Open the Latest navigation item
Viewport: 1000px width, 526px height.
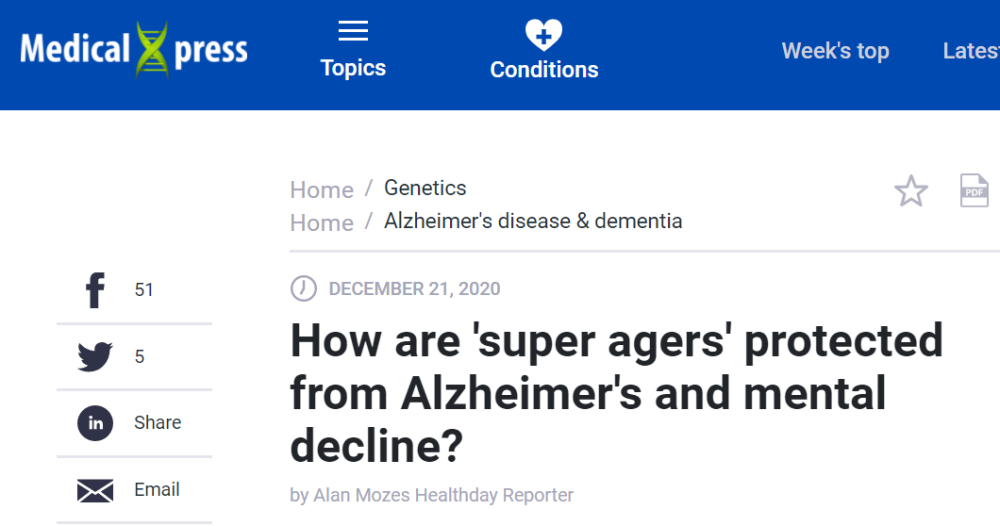coord(970,51)
